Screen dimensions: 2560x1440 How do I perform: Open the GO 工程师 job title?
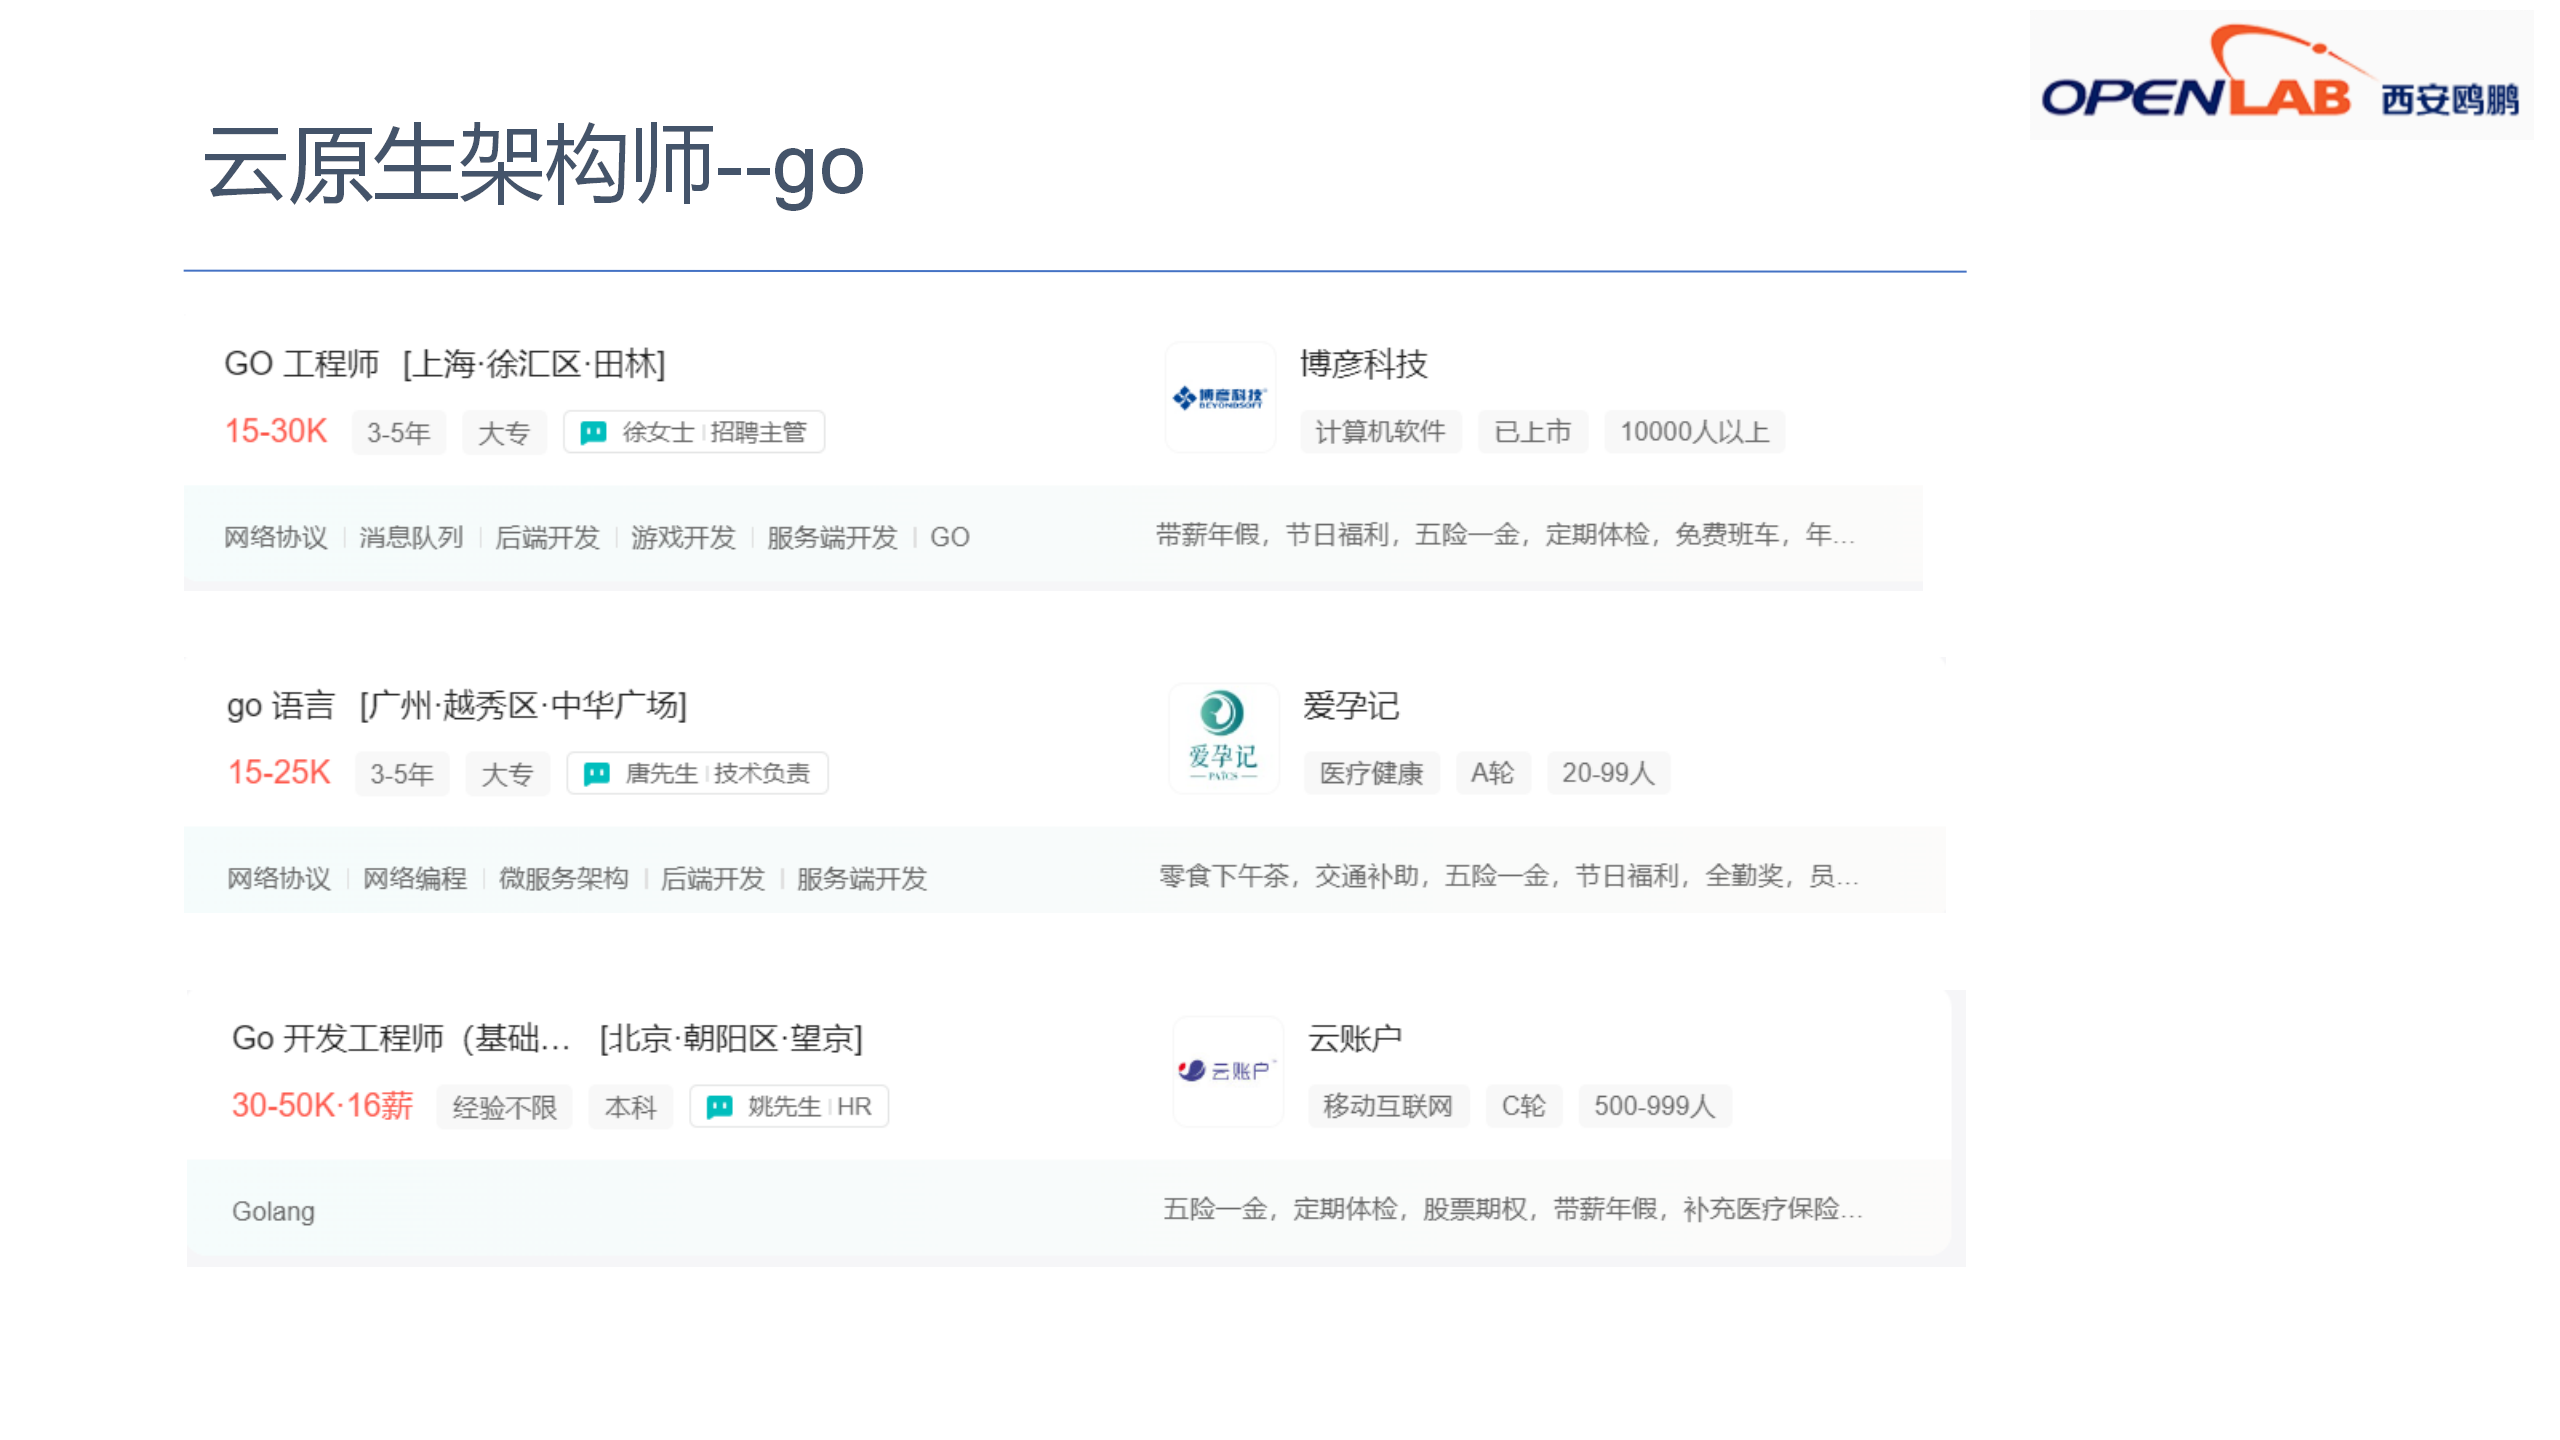(x=301, y=364)
